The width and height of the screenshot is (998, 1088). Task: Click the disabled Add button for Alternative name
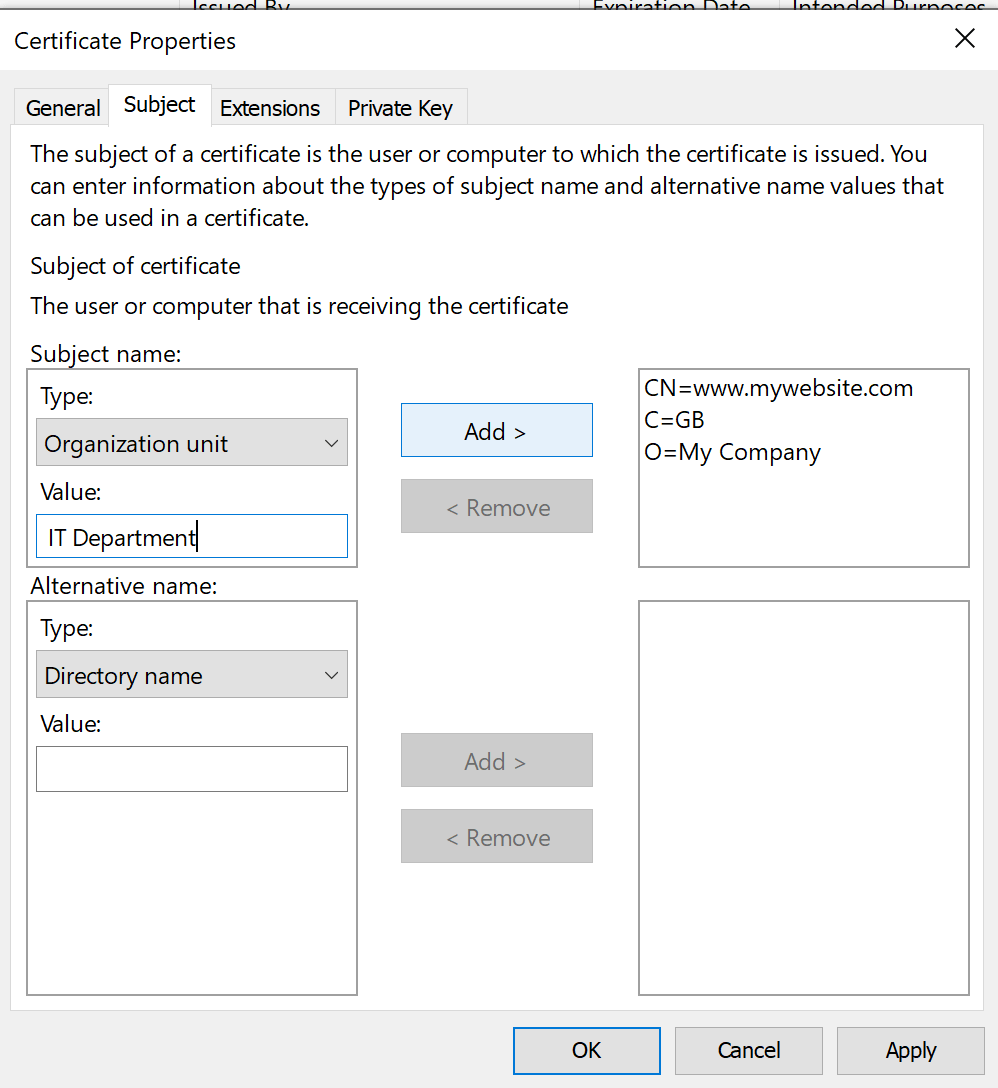496,760
